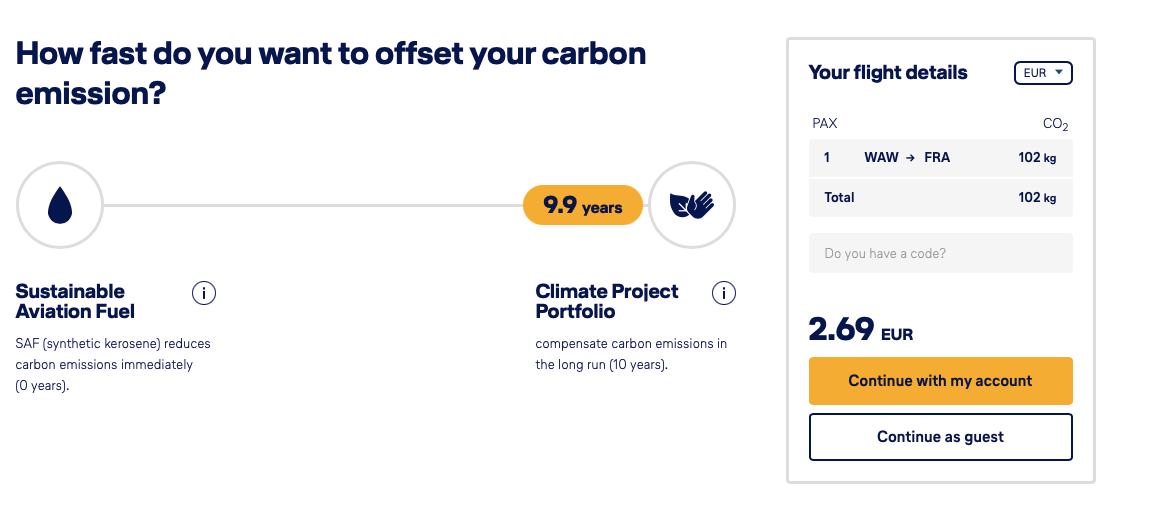Click the leaf and hand Climate Project icon

coord(692,206)
